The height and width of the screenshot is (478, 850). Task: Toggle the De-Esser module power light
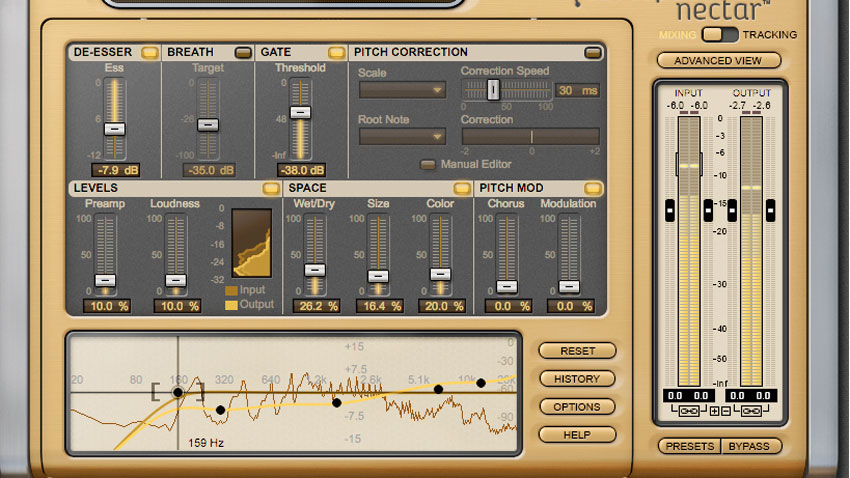pos(150,53)
